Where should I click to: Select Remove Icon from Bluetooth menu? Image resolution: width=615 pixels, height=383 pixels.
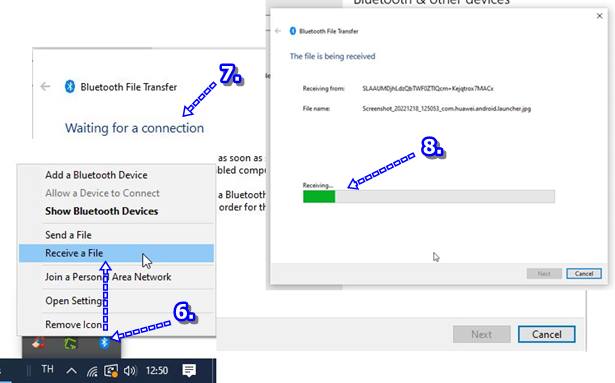coord(73,325)
